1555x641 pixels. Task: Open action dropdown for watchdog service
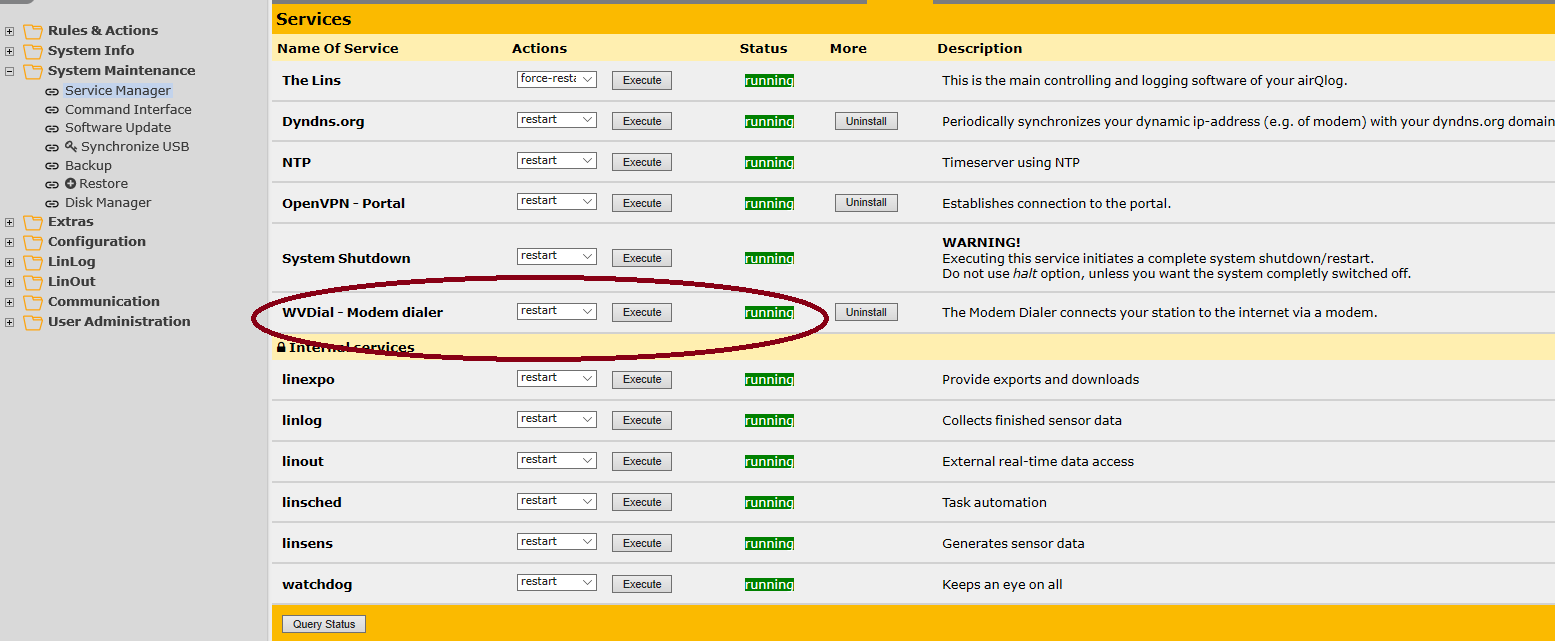click(x=557, y=582)
